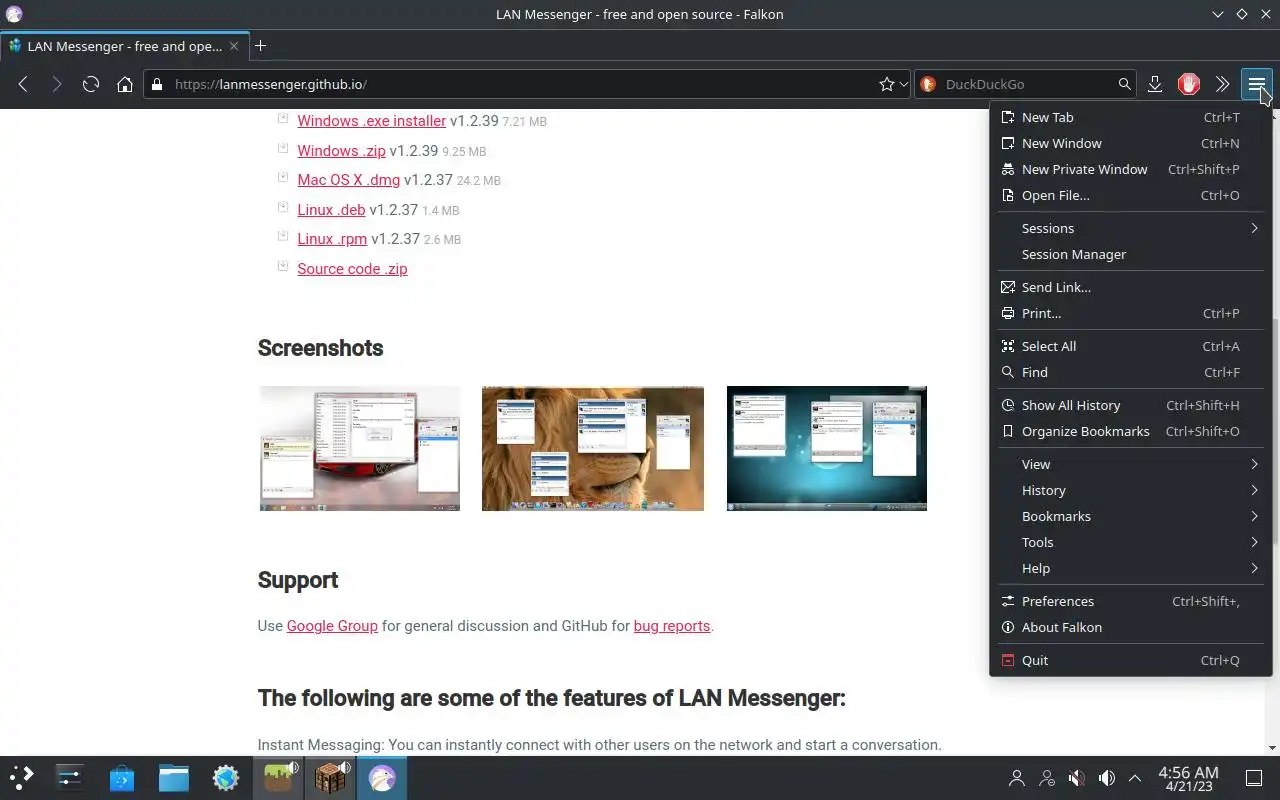Click the second Minecraft block taskbar icon
This screenshot has height=800, width=1280.
click(x=330, y=778)
